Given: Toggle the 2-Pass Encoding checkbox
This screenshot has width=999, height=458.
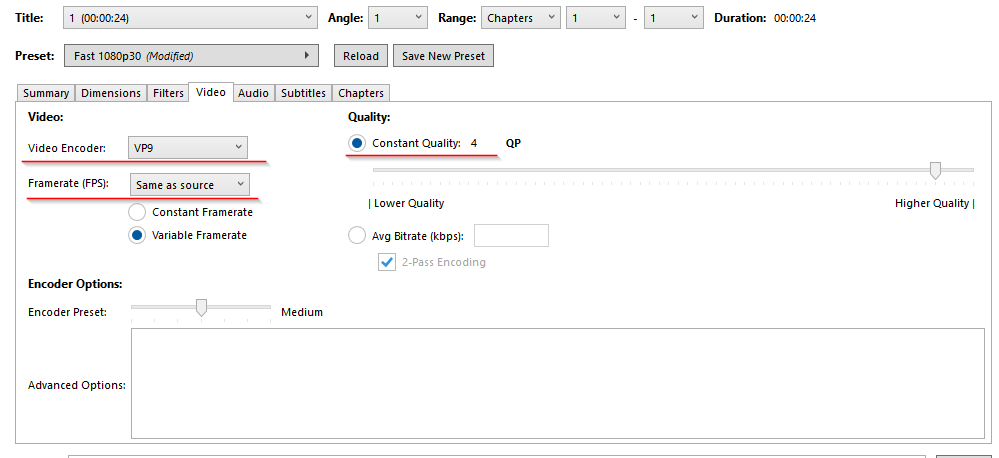Looking at the screenshot, I should tap(387, 262).
